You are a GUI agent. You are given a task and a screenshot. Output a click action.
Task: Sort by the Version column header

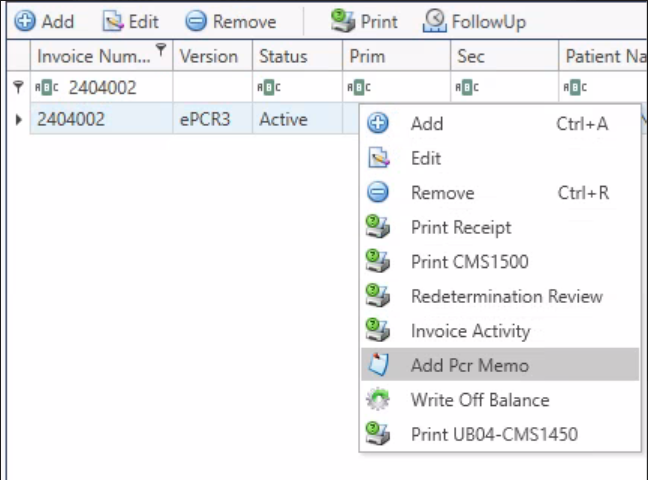click(208, 56)
